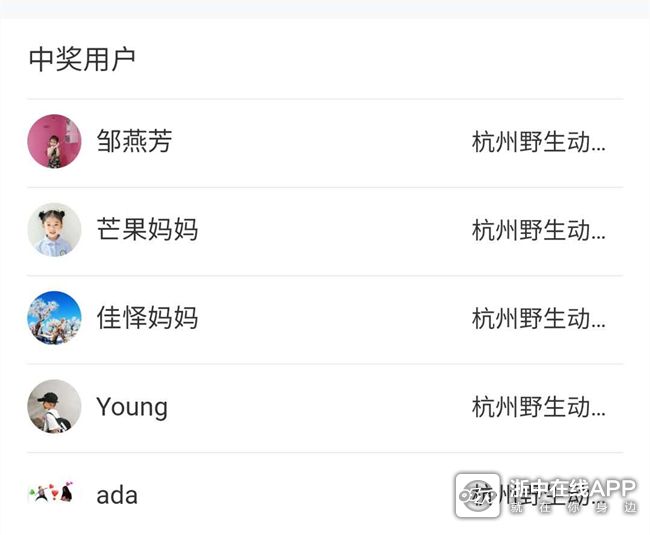
Task: Tap 芒果妈妈's girl avatar picture
Action: click(x=54, y=230)
